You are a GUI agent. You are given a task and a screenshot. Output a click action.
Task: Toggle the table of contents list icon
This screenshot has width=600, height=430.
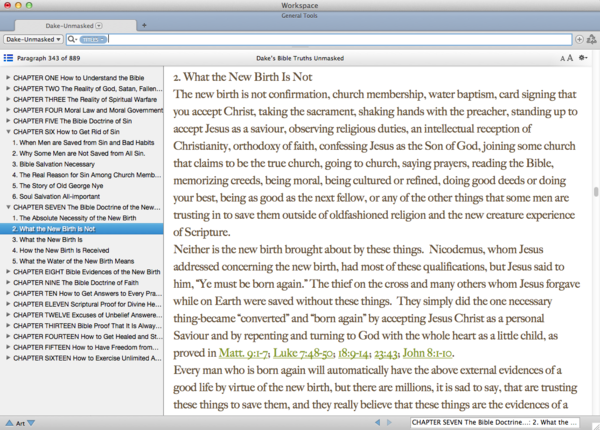point(8,58)
